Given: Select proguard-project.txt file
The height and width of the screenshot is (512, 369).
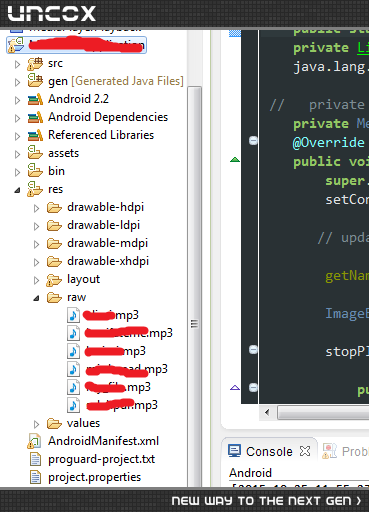Looking at the screenshot, I should pos(102,459).
